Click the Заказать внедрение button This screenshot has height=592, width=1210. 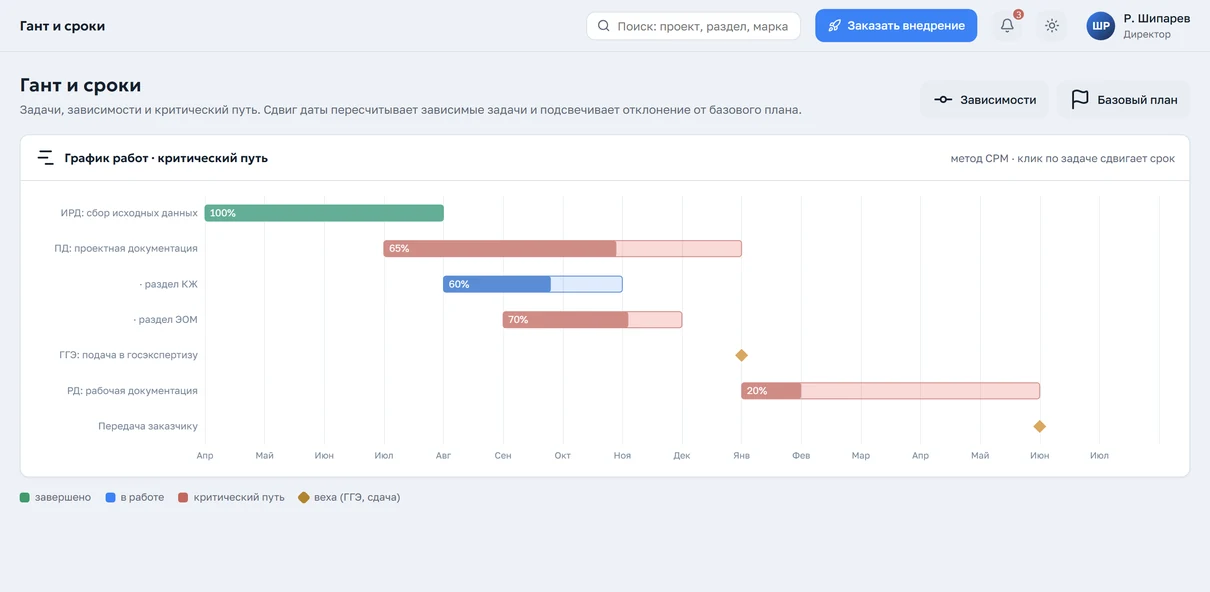[896, 26]
